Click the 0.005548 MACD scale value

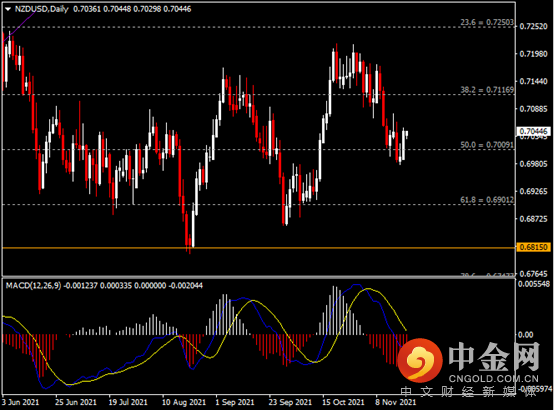coord(534,284)
